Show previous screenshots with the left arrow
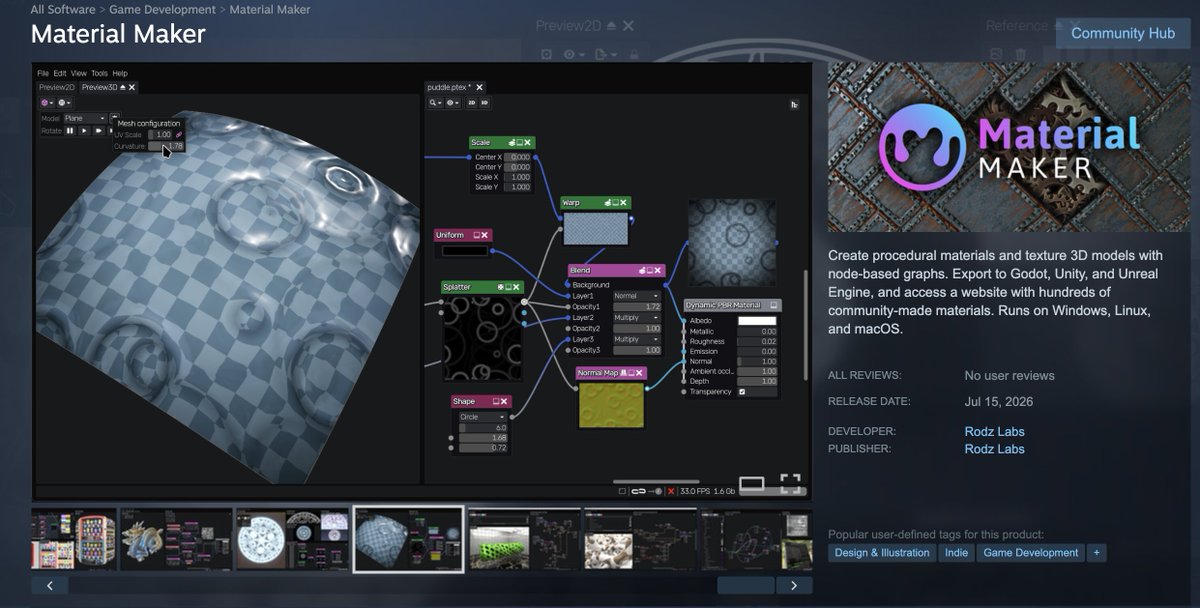The height and width of the screenshot is (608, 1200). tap(49, 585)
